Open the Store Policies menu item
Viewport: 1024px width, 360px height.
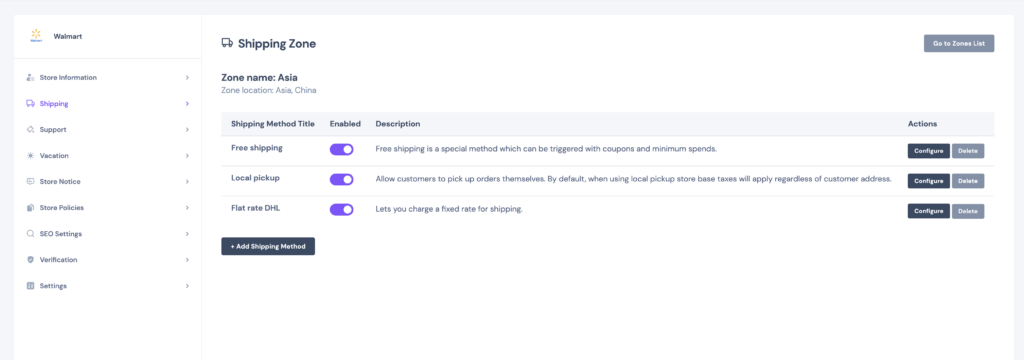pyautogui.click(x=108, y=208)
